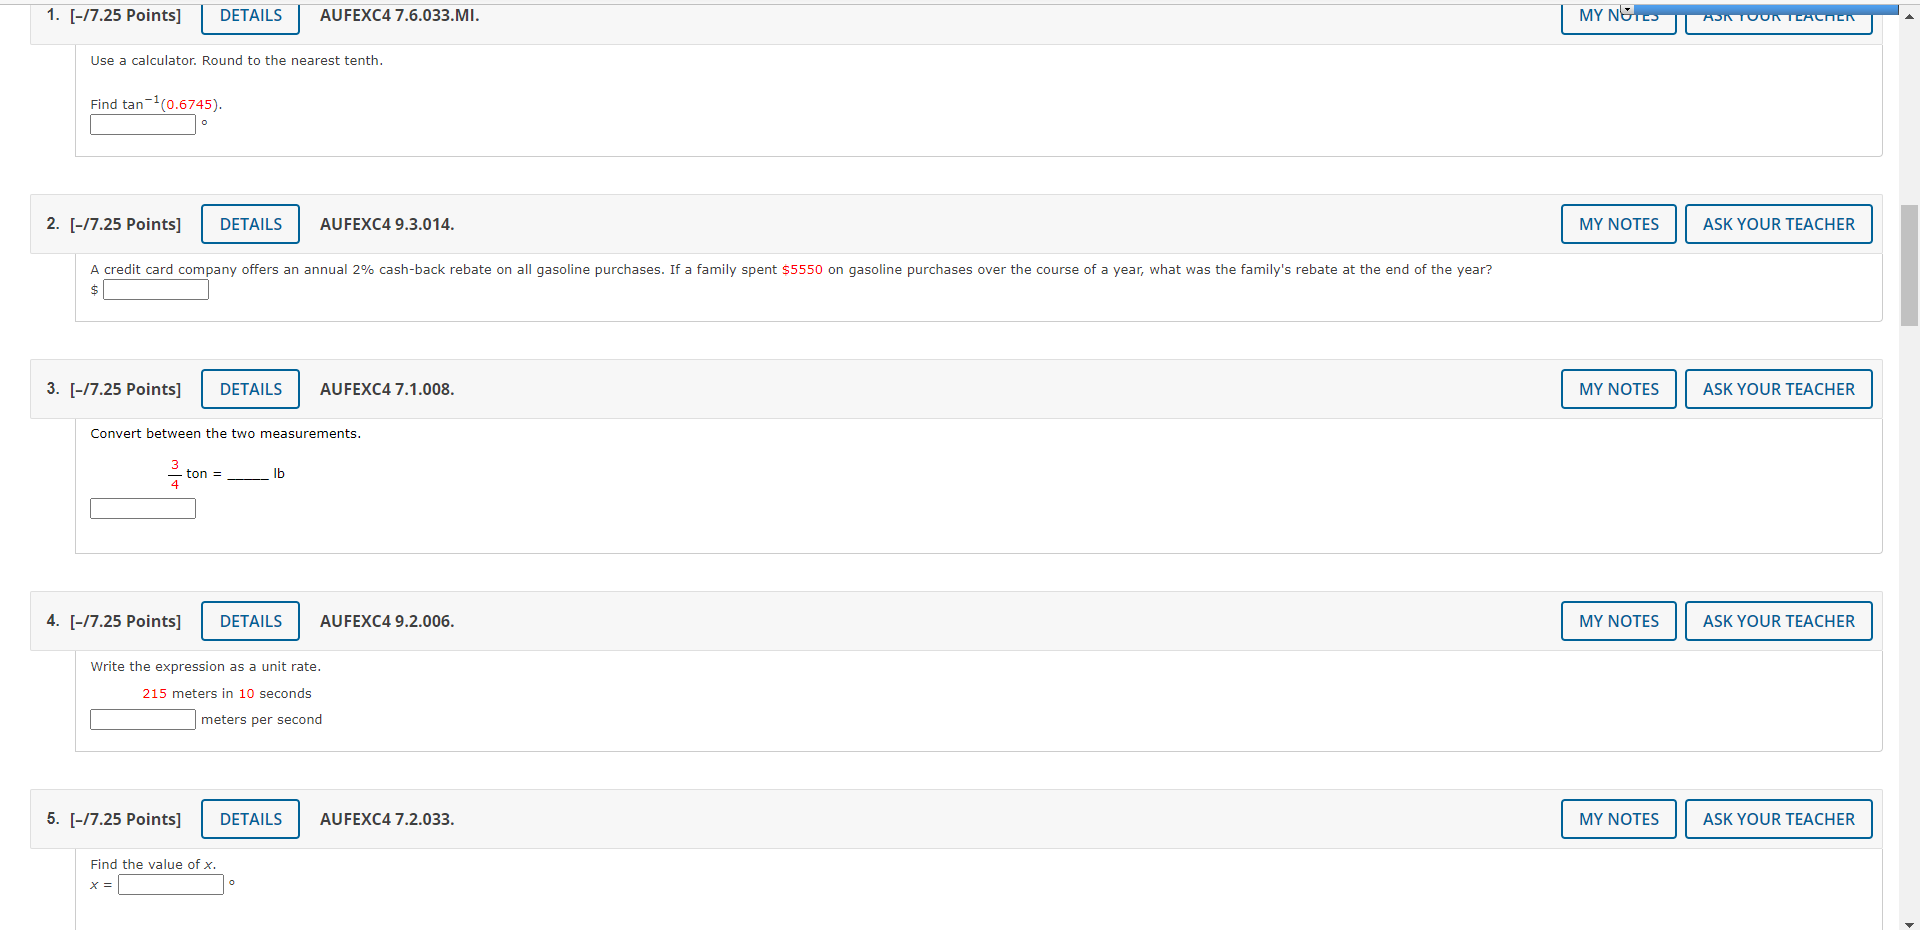Screen dimensions: 1920x930
Task: Open MY NOTES for question 5
Action: point(1617,818)
